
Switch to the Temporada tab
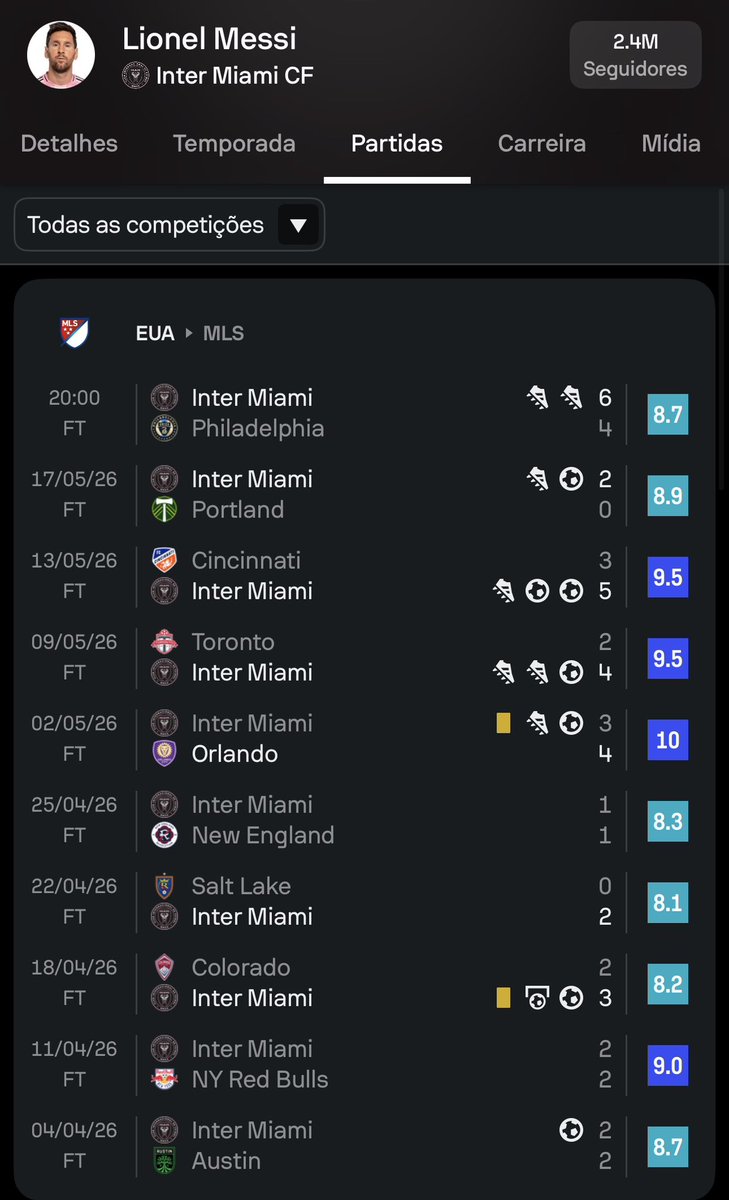pos(234,143)
